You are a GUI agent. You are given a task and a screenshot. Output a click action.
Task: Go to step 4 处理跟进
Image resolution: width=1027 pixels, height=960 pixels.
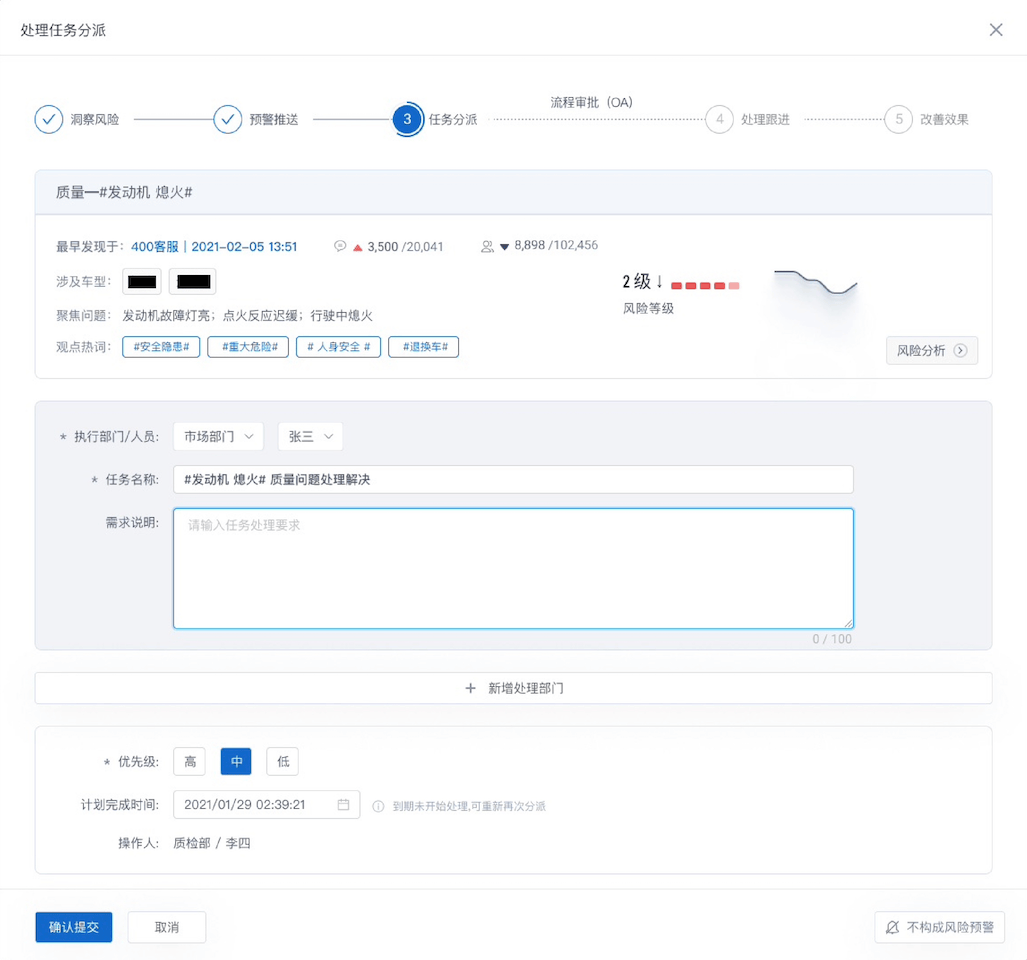click(719, 119)
